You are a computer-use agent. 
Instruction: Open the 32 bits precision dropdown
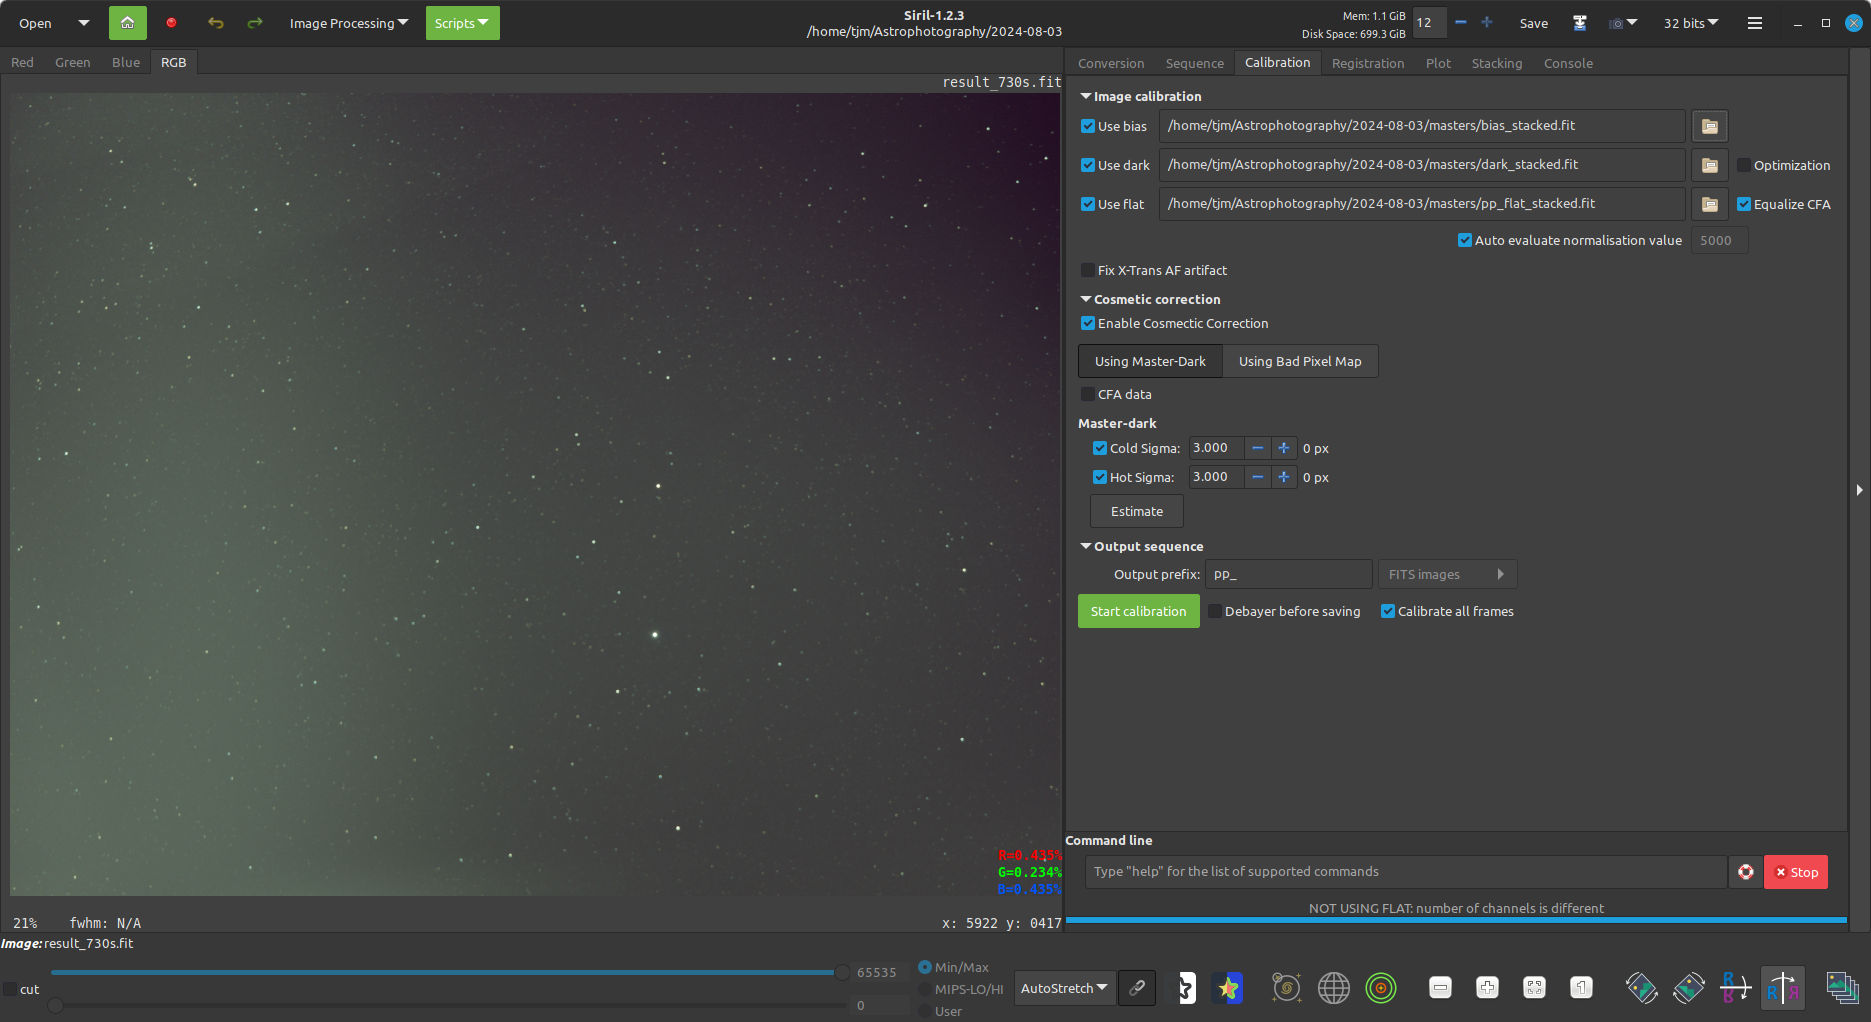tap(1690, 23)
